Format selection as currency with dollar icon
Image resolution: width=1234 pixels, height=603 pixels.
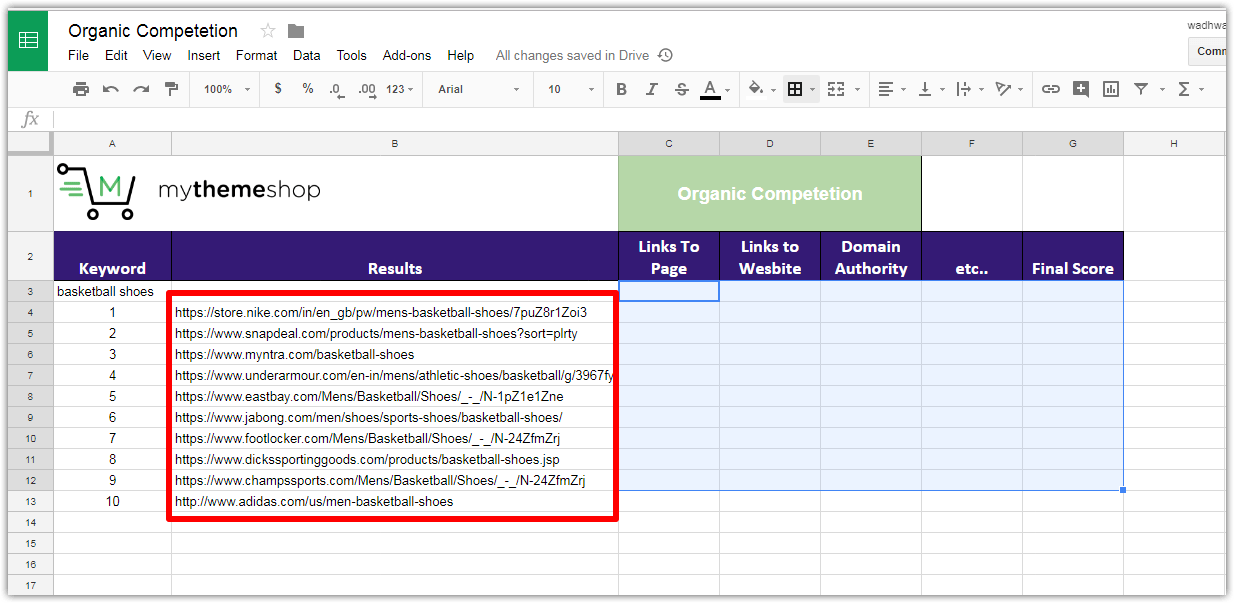[278, 89]
